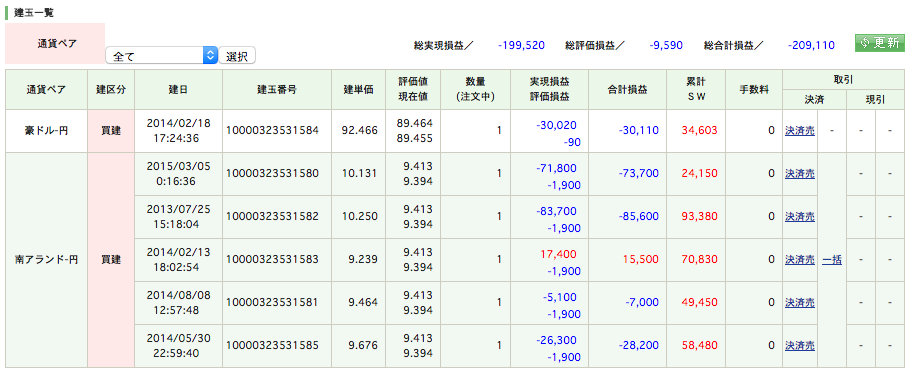The image size is (921, 383).
Task: Click the date 2014/02/13 18:02:54
Action: (x=178, y=260)
